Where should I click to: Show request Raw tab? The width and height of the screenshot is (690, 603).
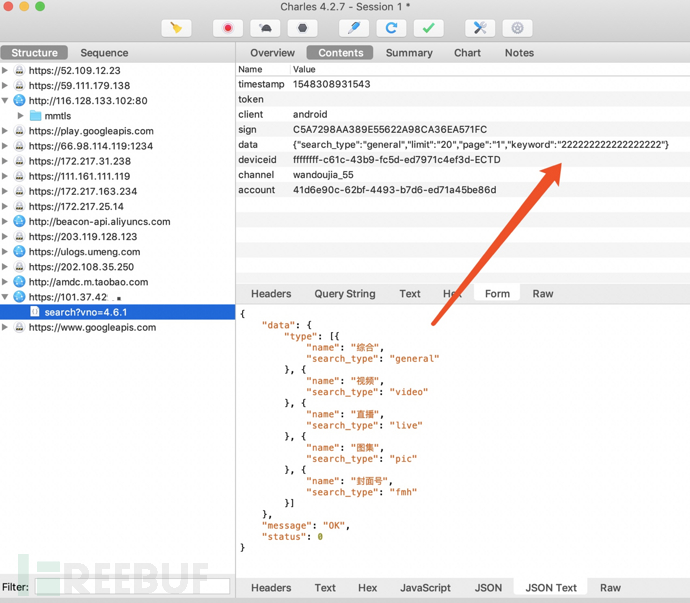coord(543,294)
